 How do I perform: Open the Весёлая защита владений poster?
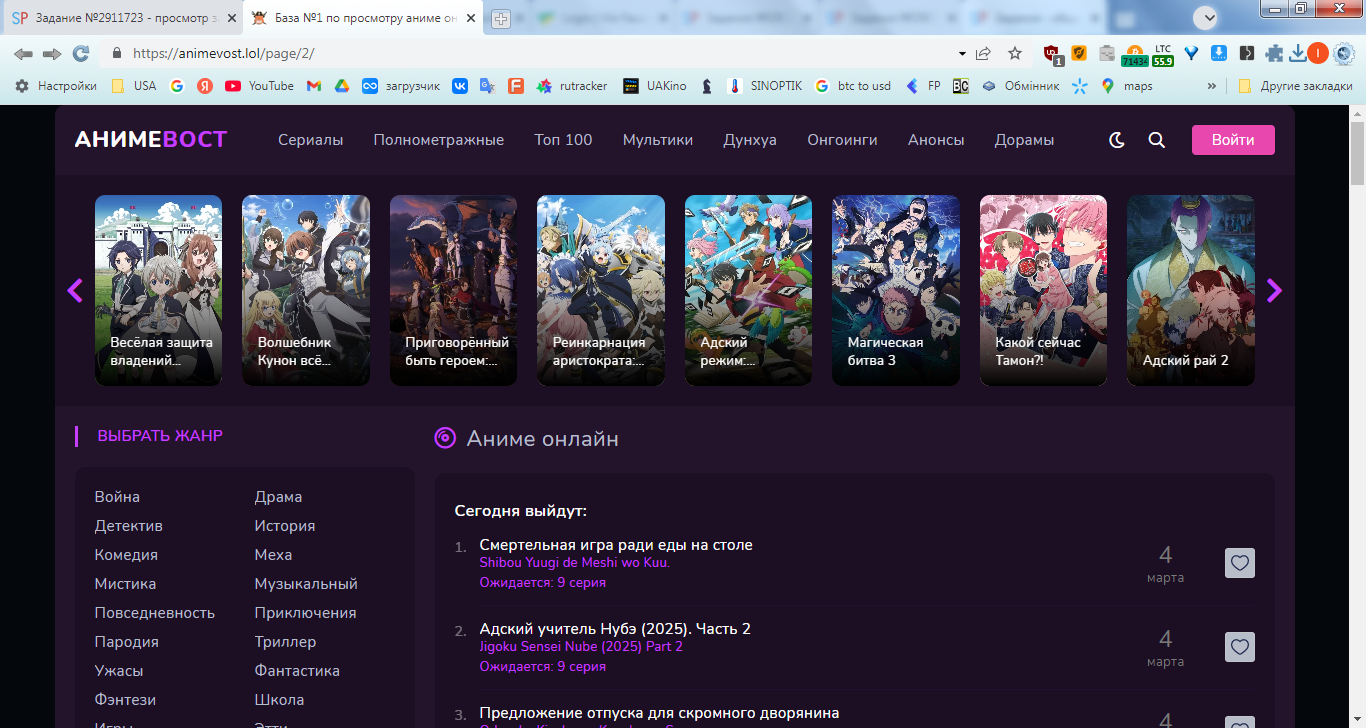(158, 290)
